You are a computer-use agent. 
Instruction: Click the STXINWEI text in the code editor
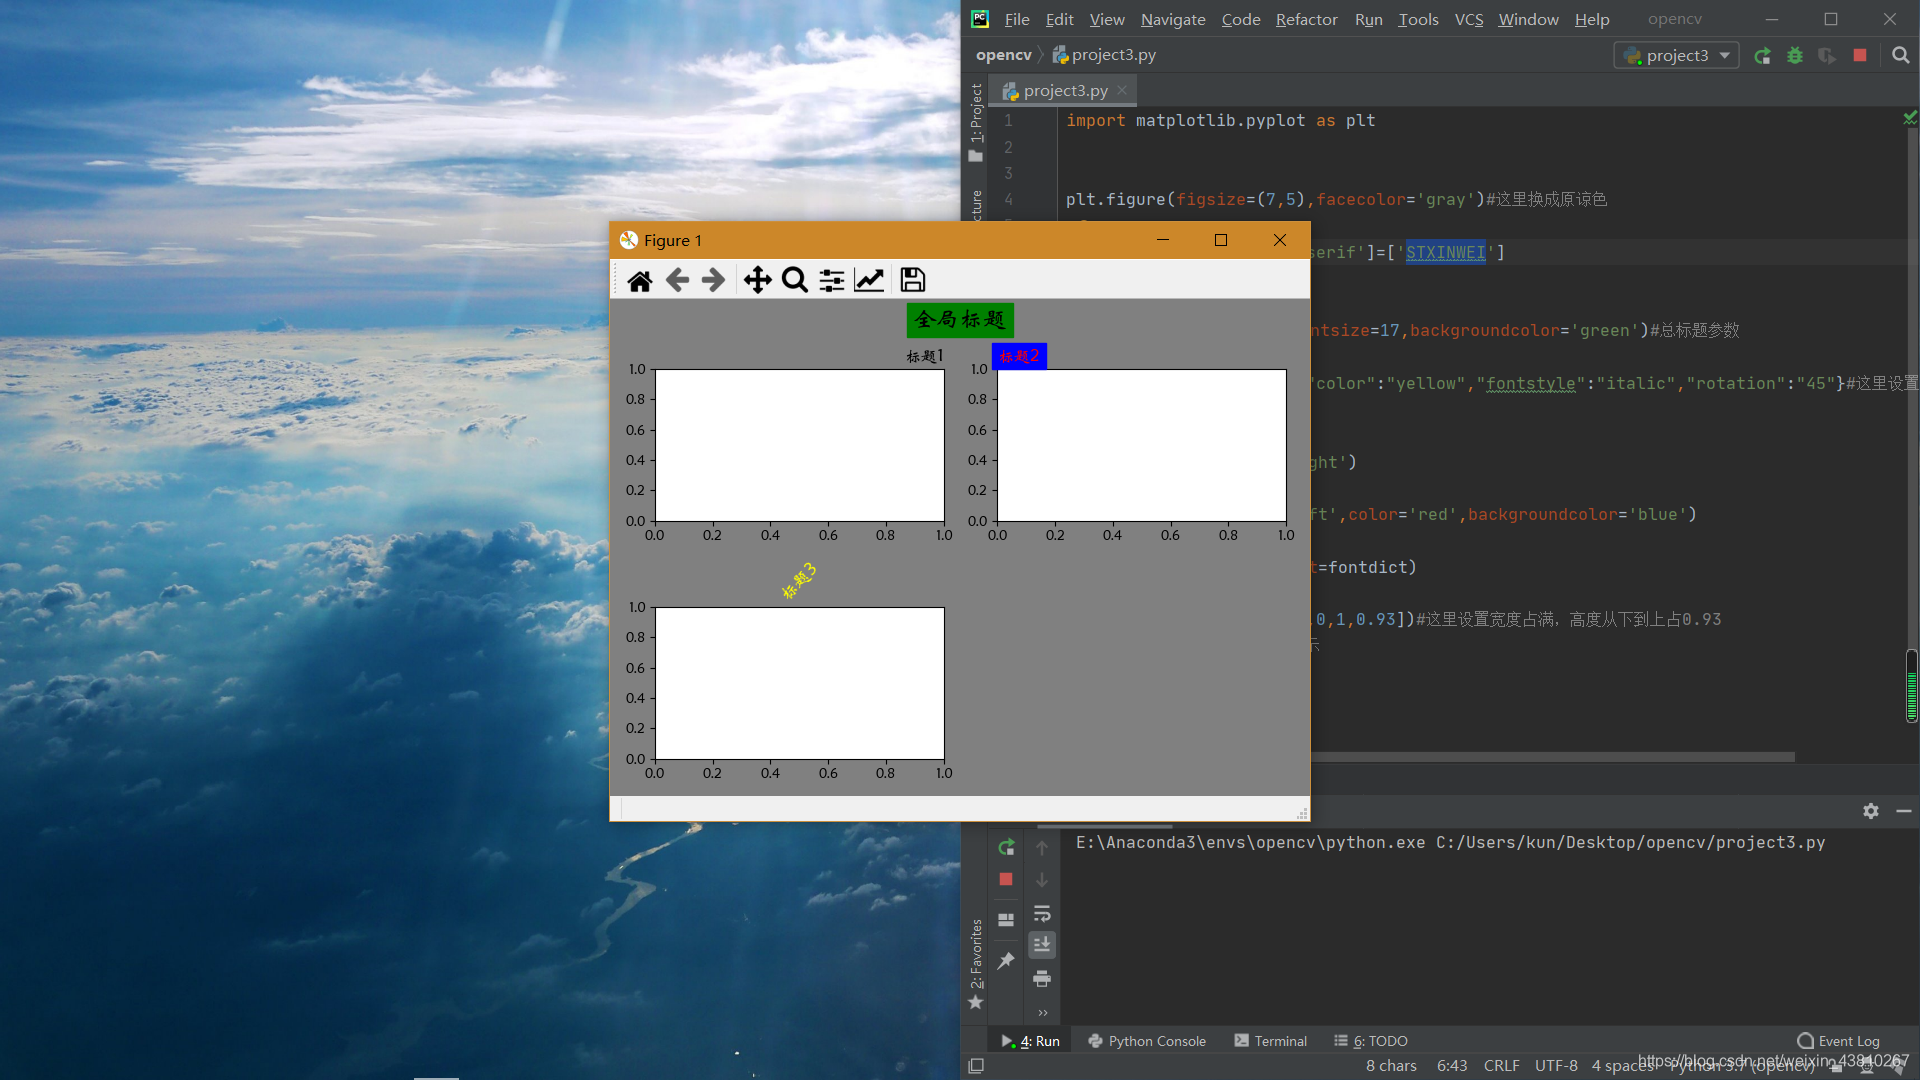click(1445, 252)
